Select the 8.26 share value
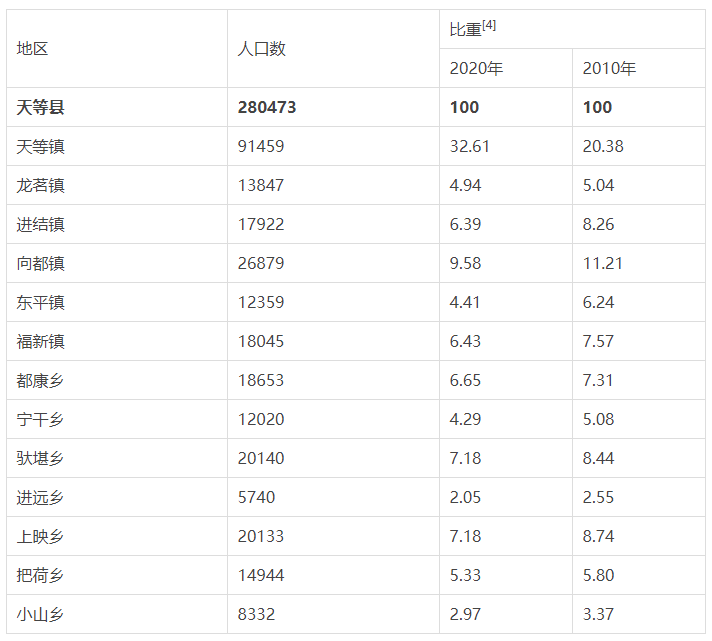Viewport: 712px width, 641px height. point(598,225)
